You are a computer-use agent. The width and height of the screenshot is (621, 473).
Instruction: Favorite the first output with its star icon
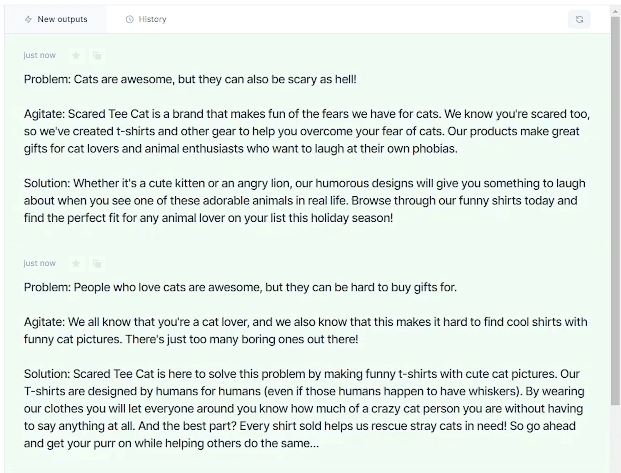[x=76, y=55]
